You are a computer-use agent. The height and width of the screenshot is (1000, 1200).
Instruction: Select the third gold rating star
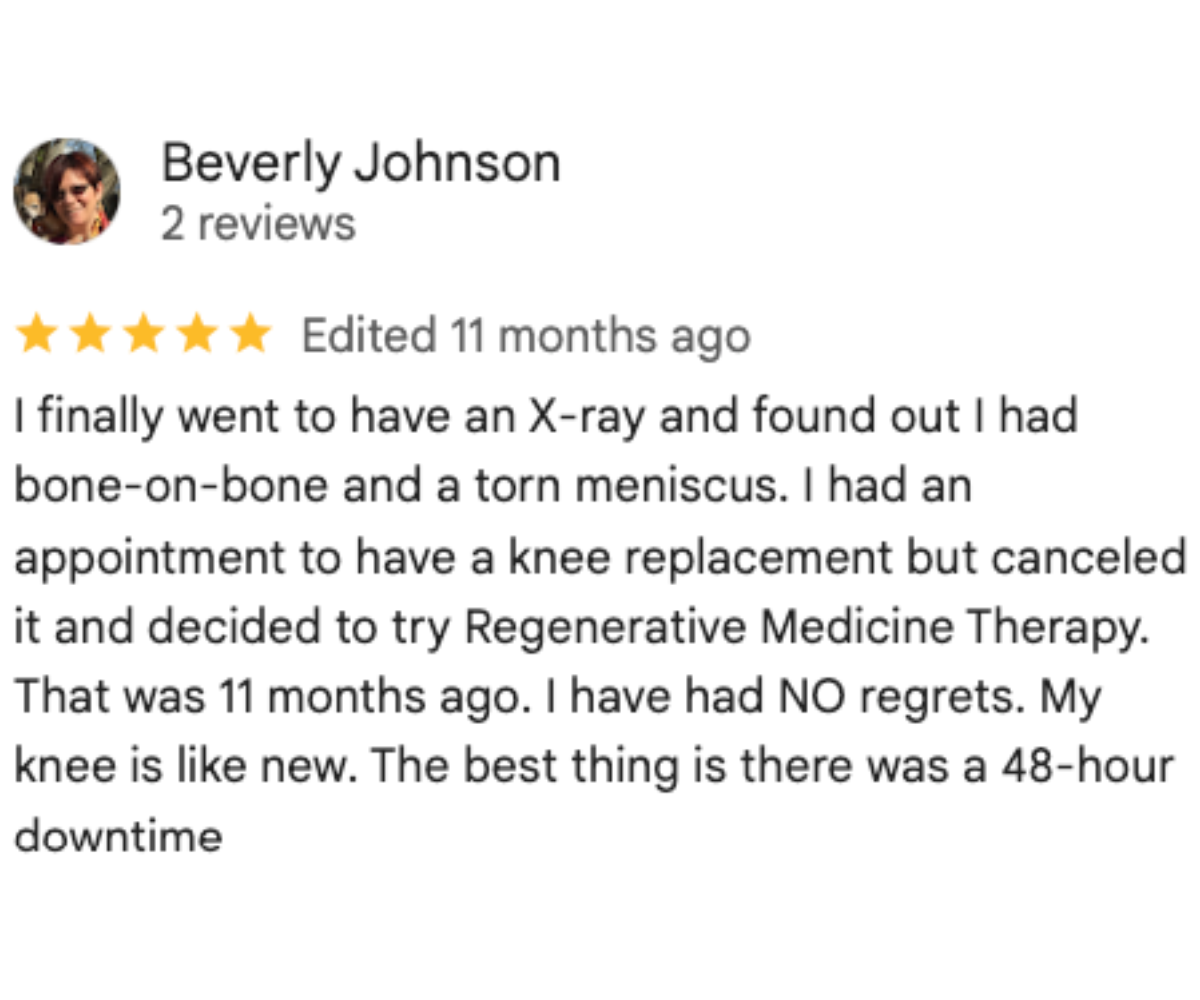[x=144, y=335]
